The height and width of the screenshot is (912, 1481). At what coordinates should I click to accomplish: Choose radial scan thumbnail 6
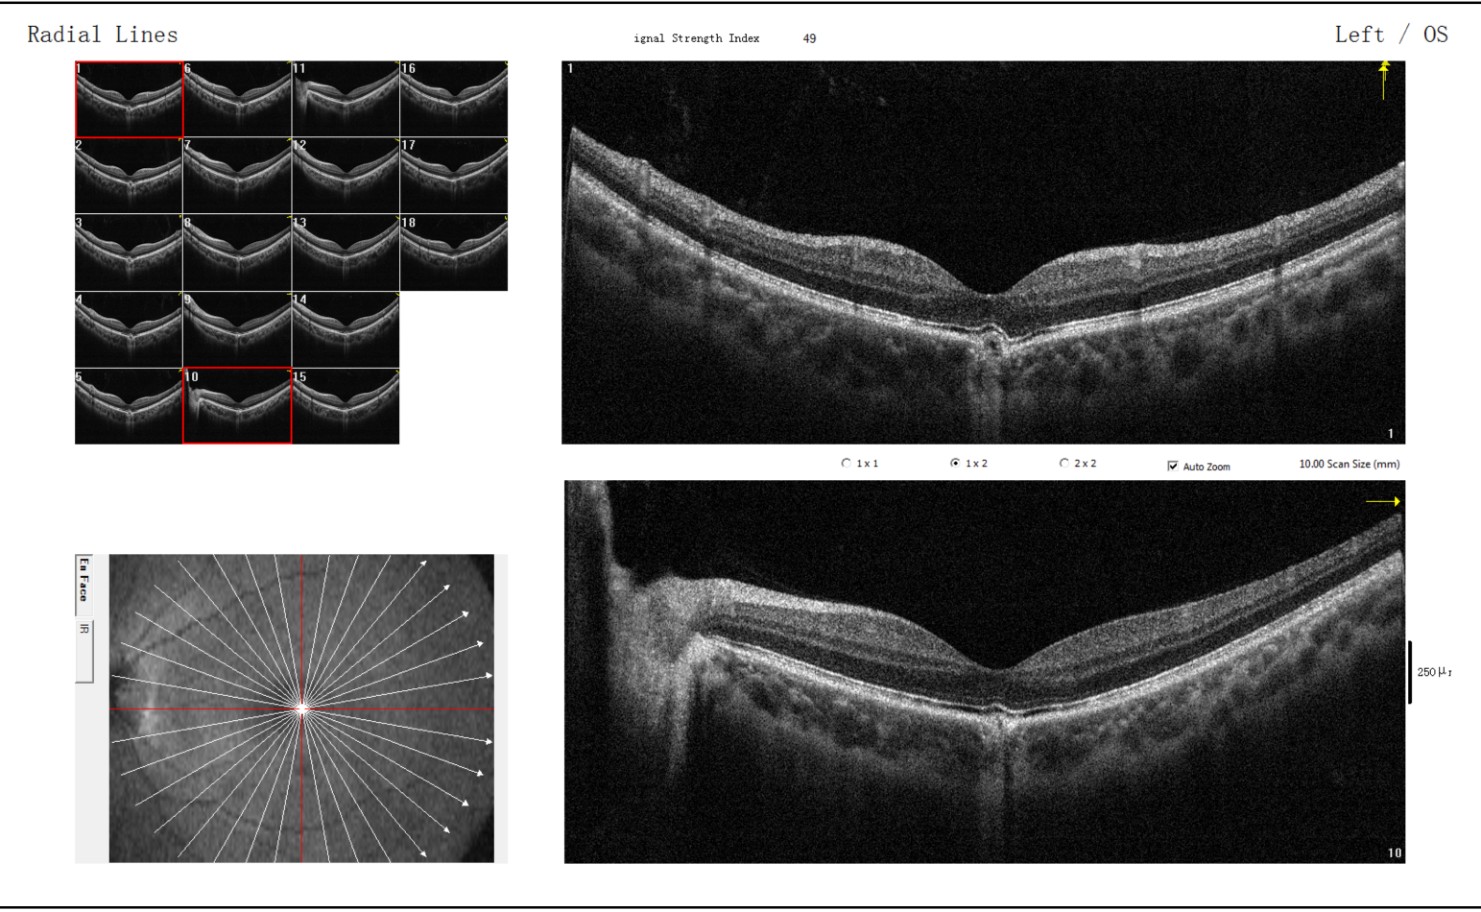(x=238, y=99)
